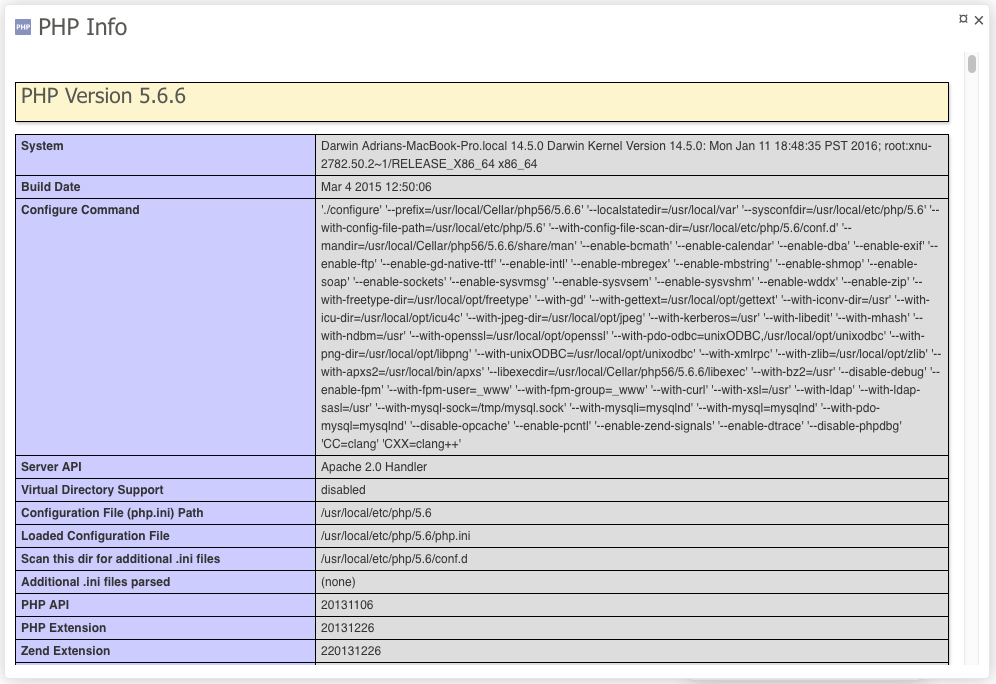996x684 pixels.
Task: Select the (none) value
Action: [x=339, y=582]
